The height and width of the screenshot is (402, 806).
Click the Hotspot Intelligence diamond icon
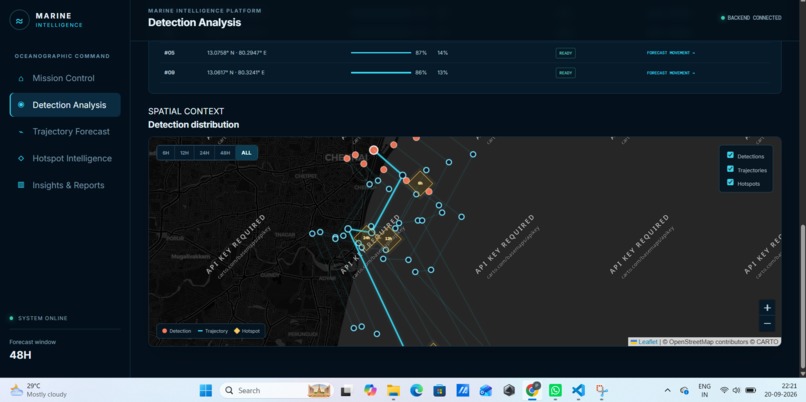(21, 158)
